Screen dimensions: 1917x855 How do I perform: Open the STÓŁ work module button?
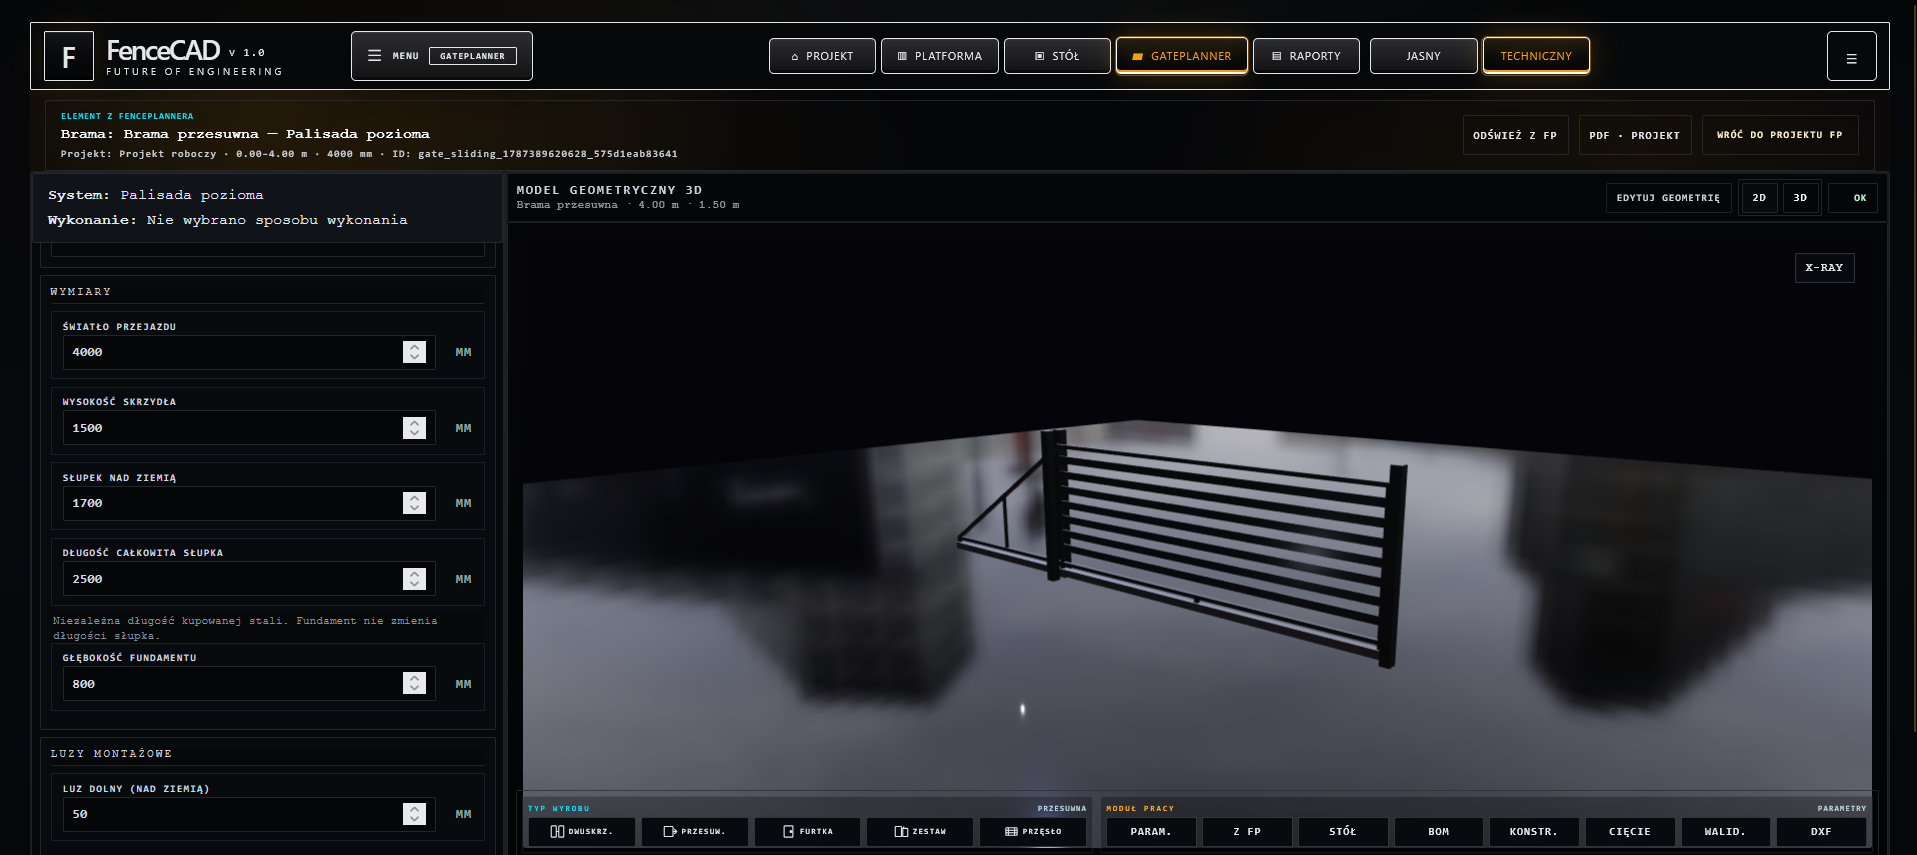tap(1343, 832)
